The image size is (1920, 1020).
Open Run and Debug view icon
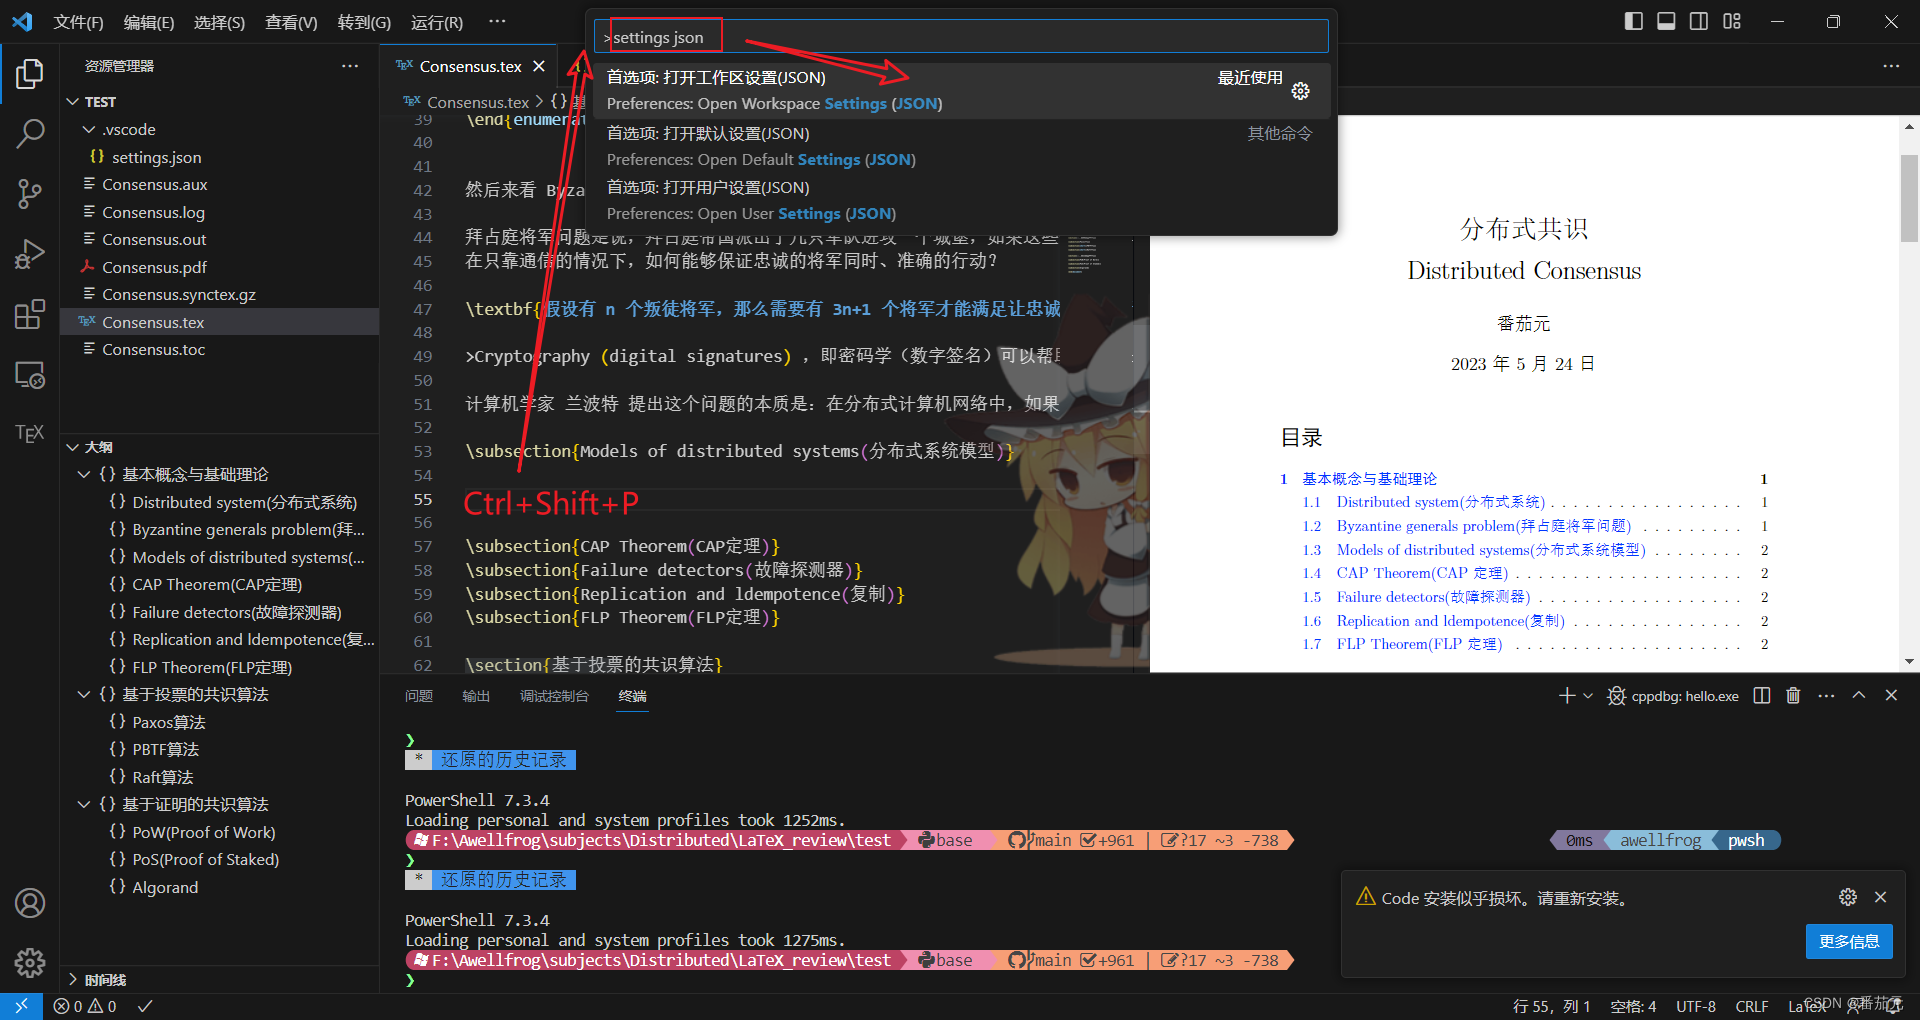click(30, 254)
